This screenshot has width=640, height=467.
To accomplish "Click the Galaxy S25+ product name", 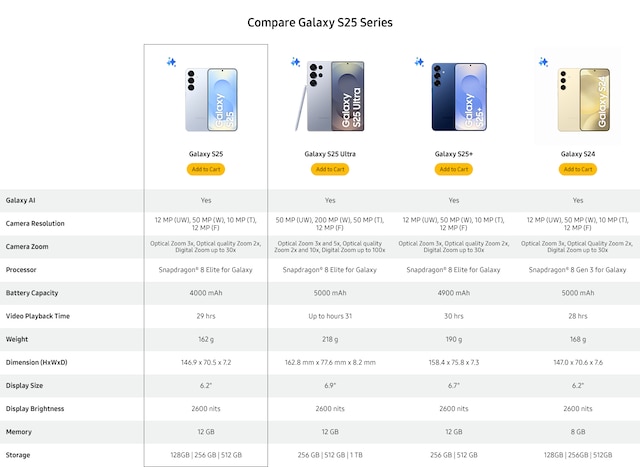I will coord(454,154).
